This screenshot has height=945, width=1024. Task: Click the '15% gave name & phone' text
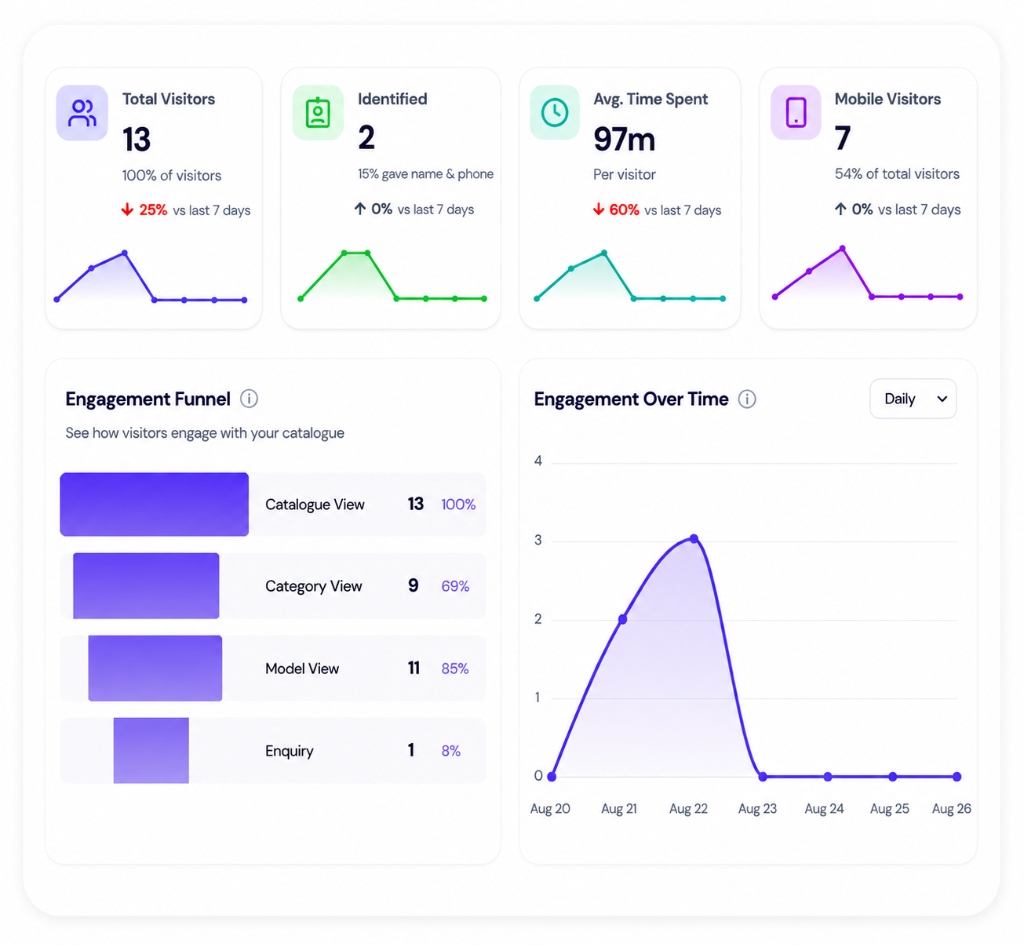coord(426,174)
